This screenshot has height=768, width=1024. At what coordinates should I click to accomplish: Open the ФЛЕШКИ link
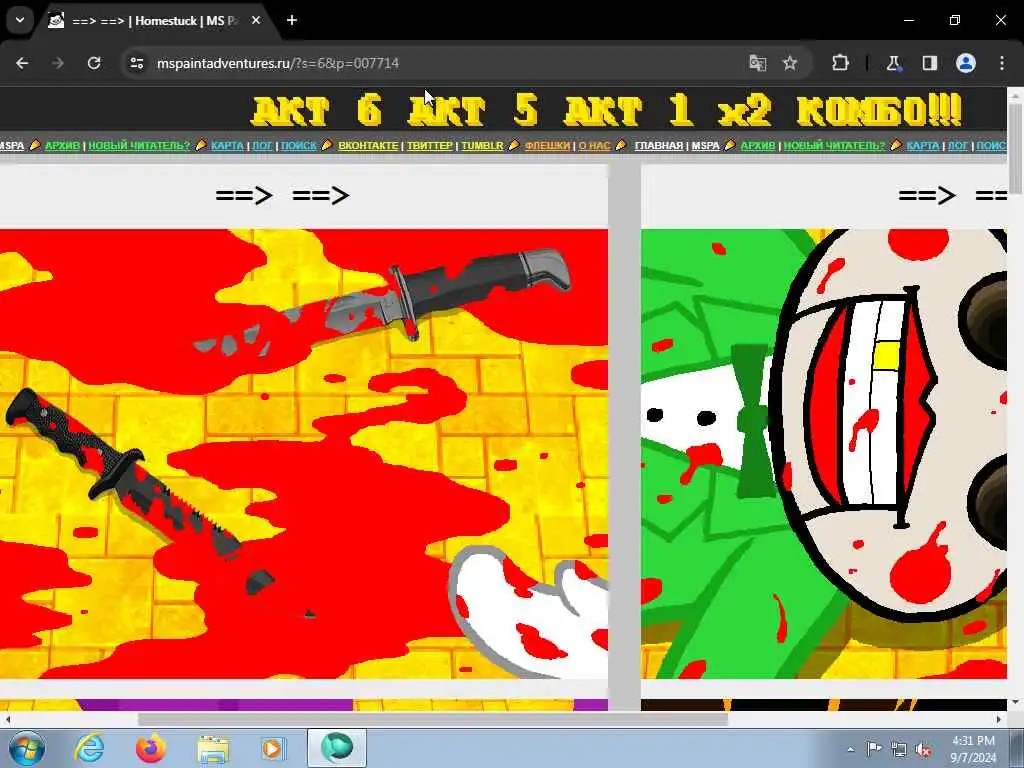tap(547, 146)
